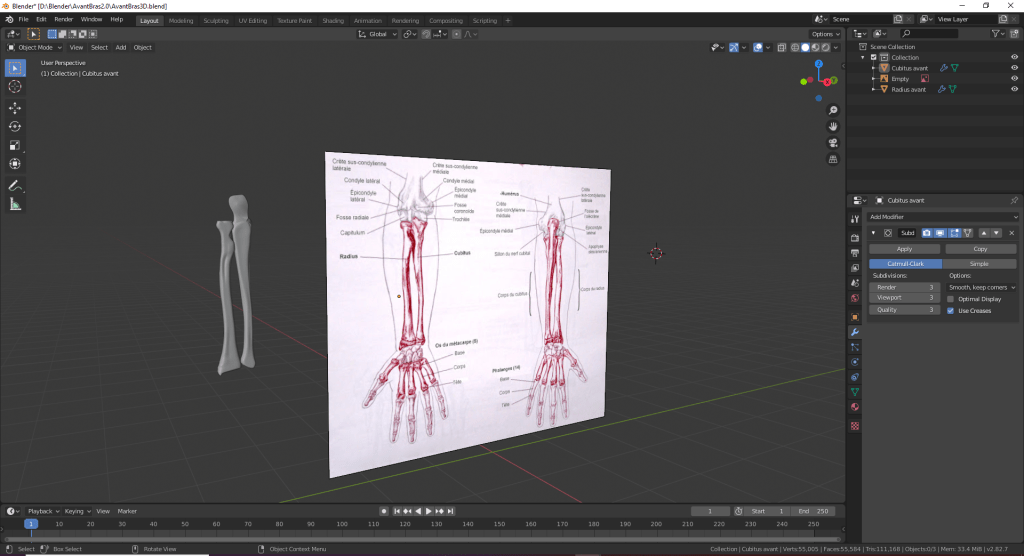Choose the Rotate tool

(x=15, y=126)
